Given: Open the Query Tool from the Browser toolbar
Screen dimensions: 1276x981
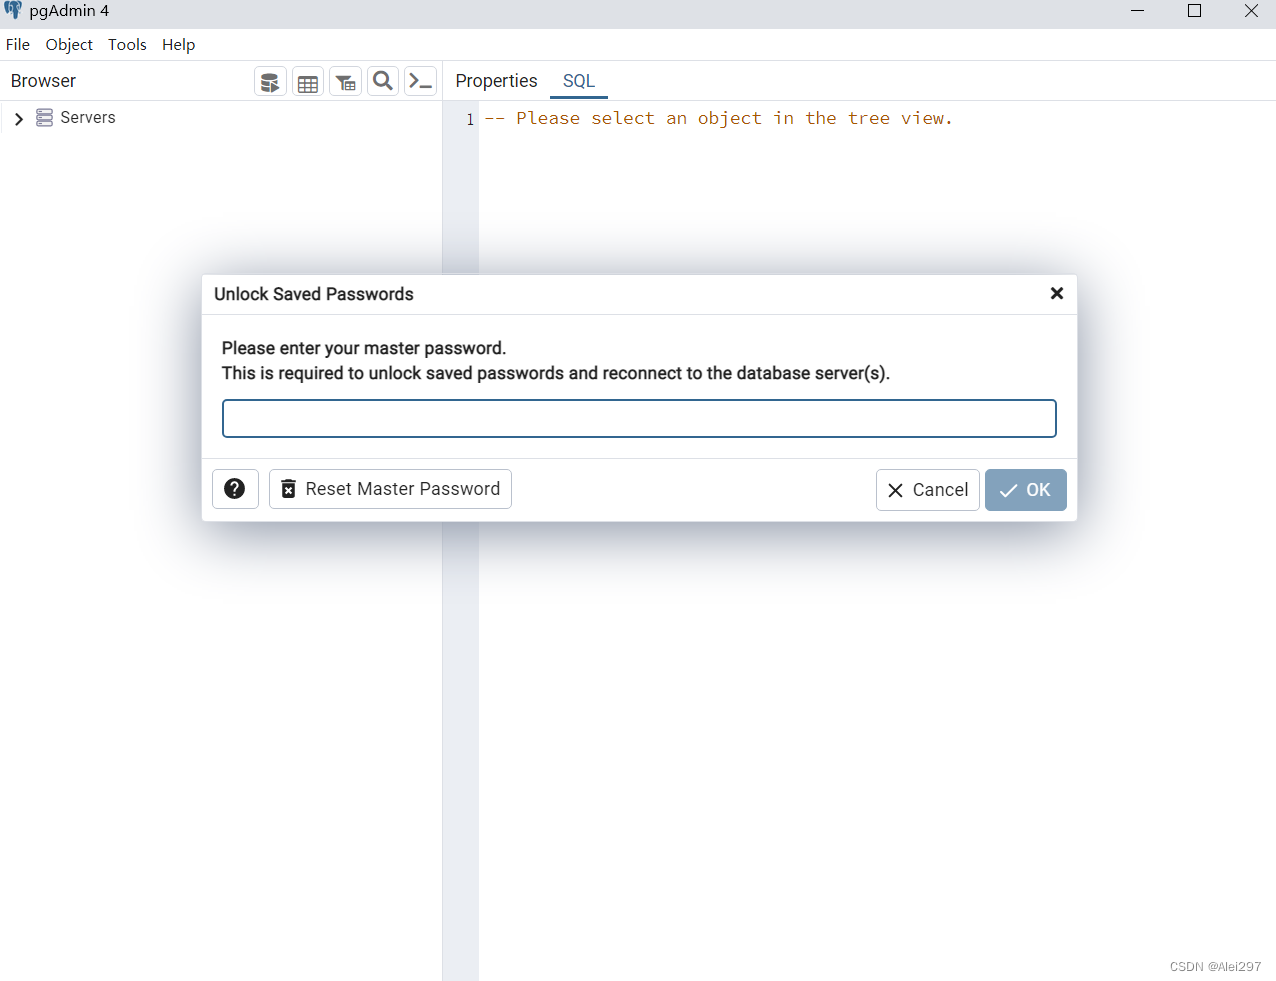Looking at the screenshot, I should [x=270, y=82].
